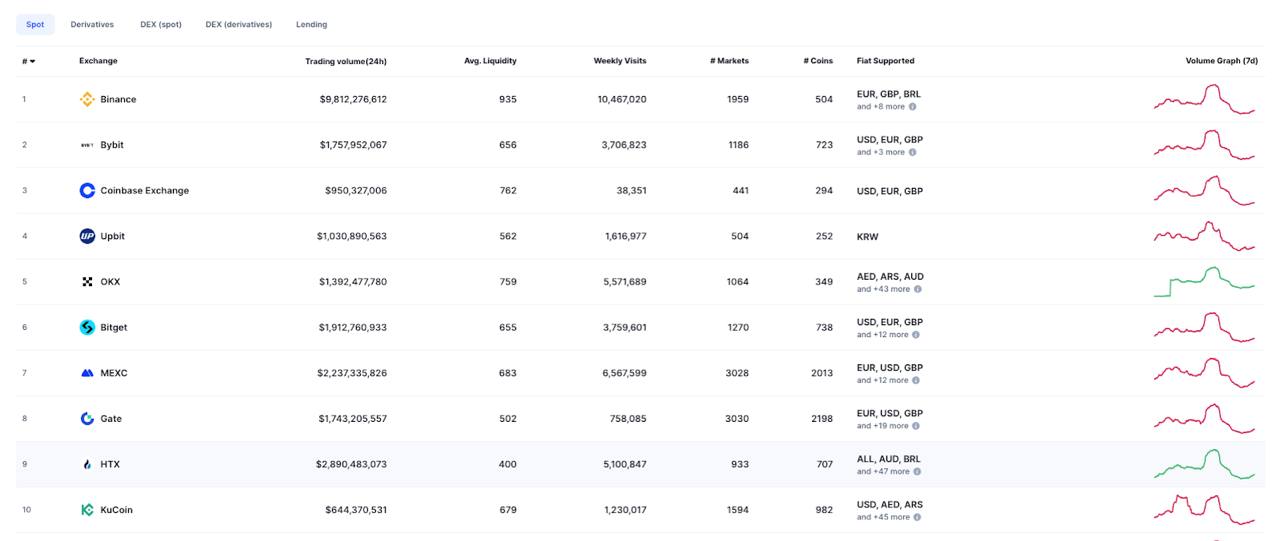Switch to the Derivatives tab
The height and width of the screenshot is (541, 1280).
tap(92, 24)
